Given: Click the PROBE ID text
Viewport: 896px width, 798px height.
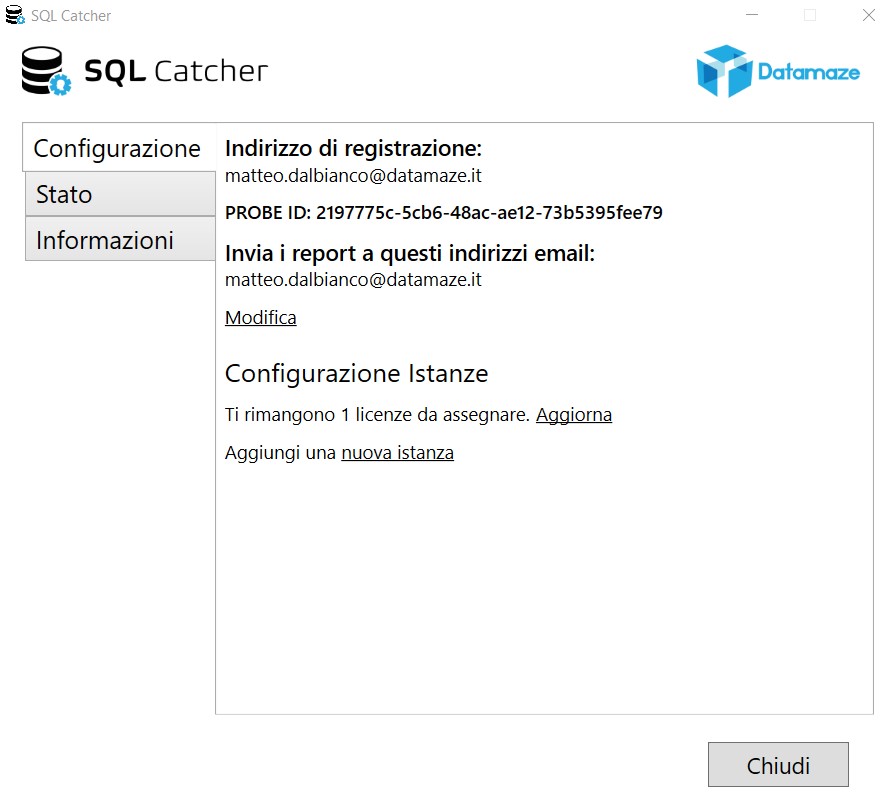Looking at the screenshot, I should point(443,213).
